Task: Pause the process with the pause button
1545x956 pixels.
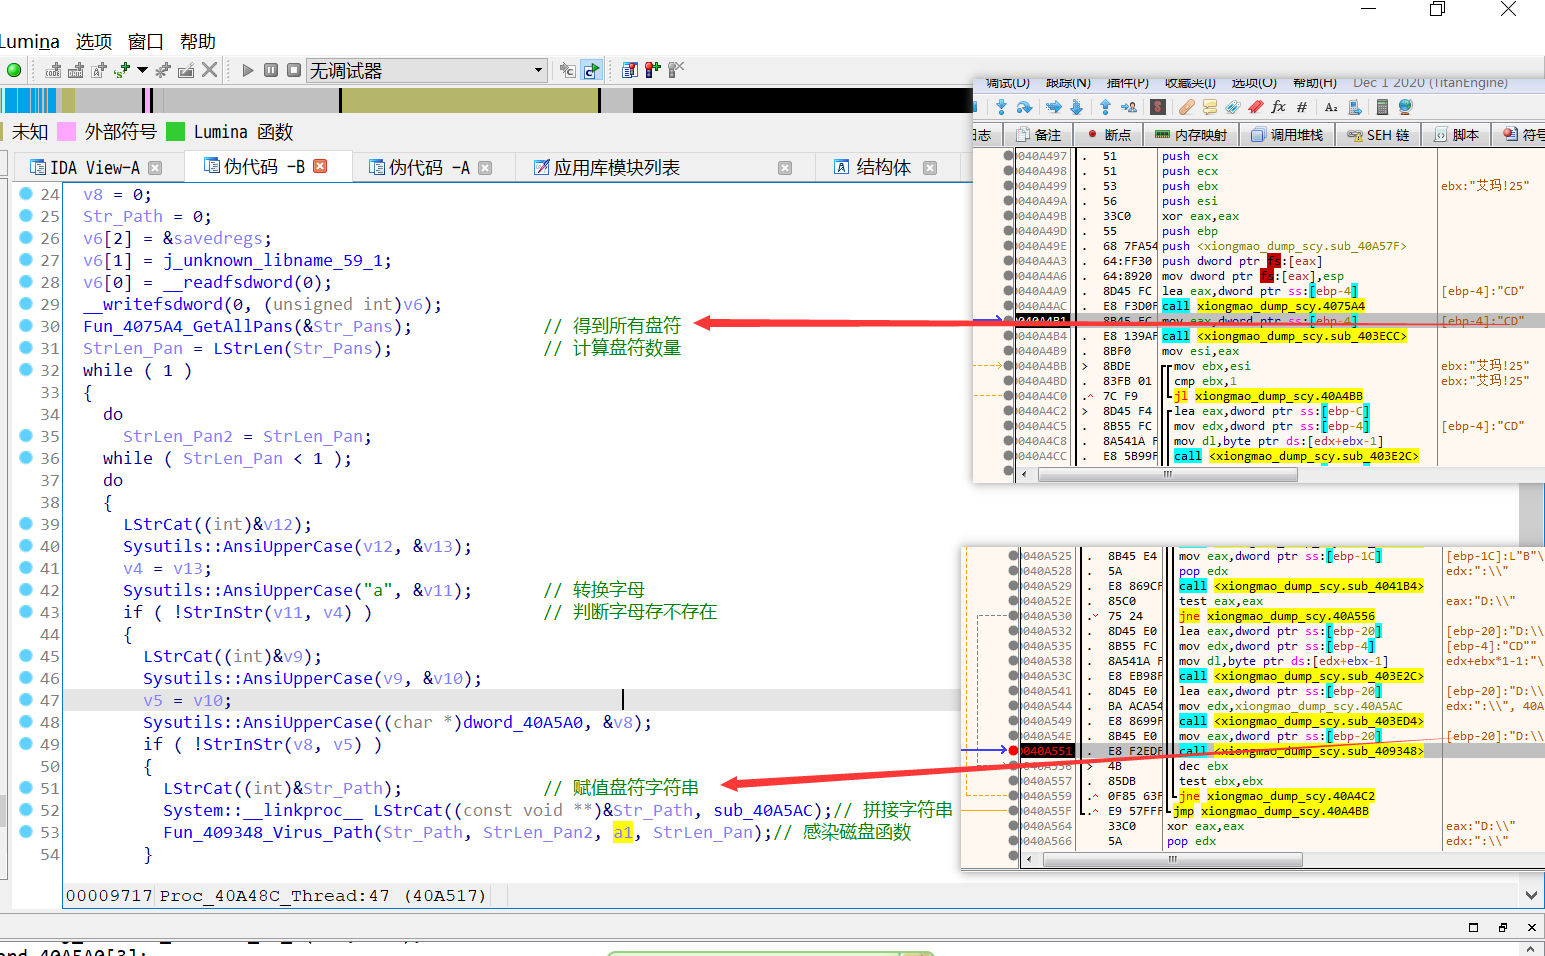Action: (x=271, y=70)
